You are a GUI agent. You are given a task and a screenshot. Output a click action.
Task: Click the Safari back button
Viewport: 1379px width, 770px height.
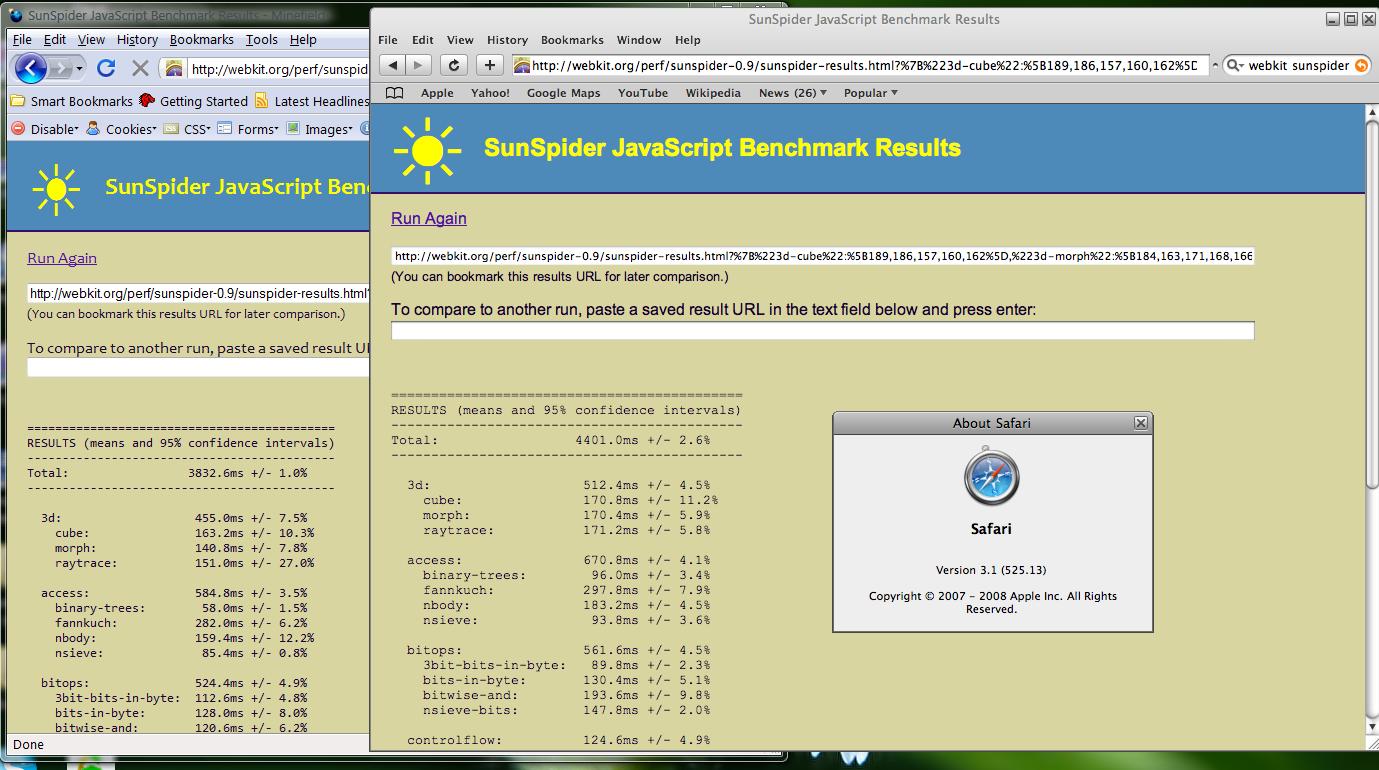coord(393,65)
